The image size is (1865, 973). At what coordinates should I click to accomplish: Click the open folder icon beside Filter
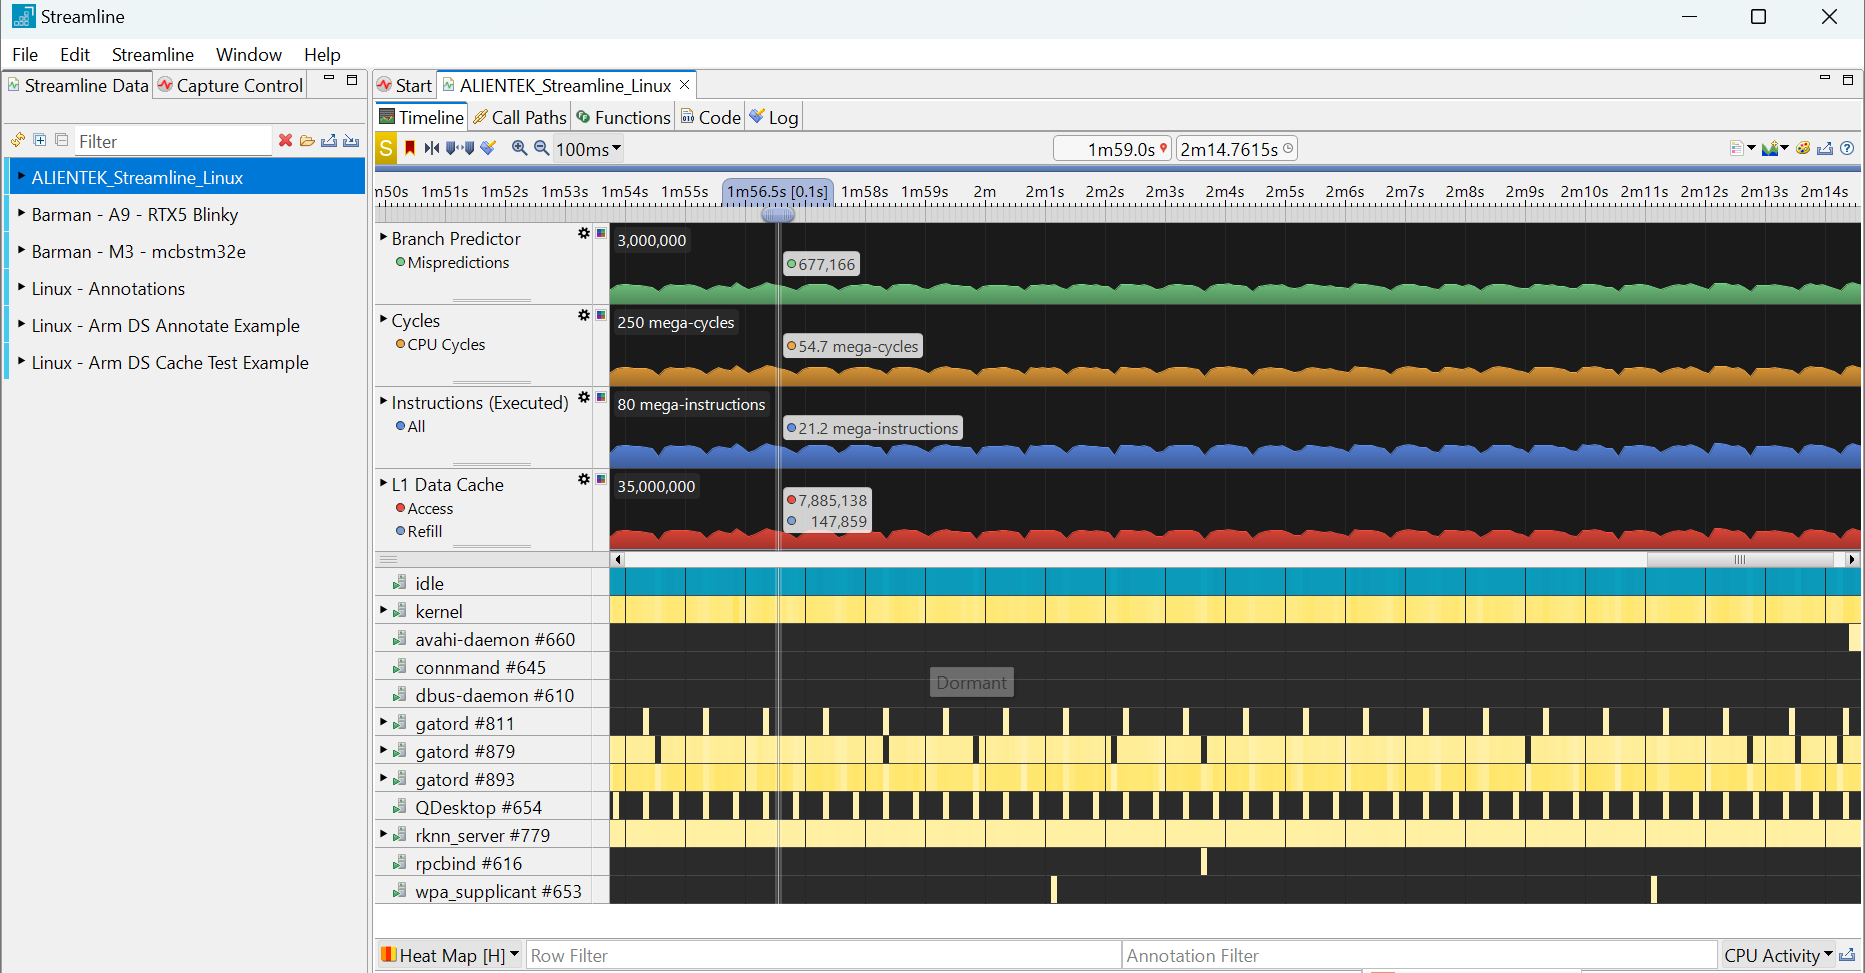click(x=307, y=141)
